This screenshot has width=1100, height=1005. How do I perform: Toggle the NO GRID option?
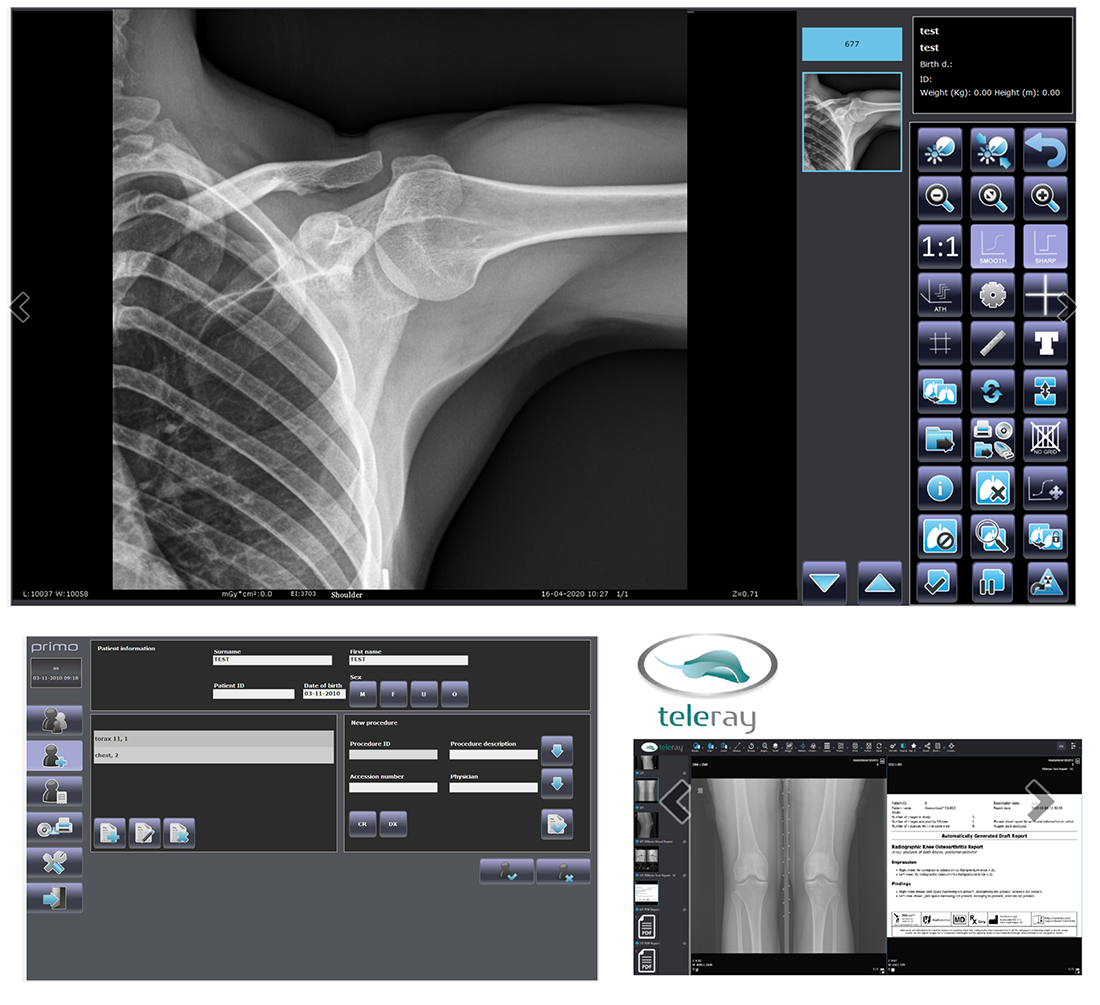click(1045, 440)
